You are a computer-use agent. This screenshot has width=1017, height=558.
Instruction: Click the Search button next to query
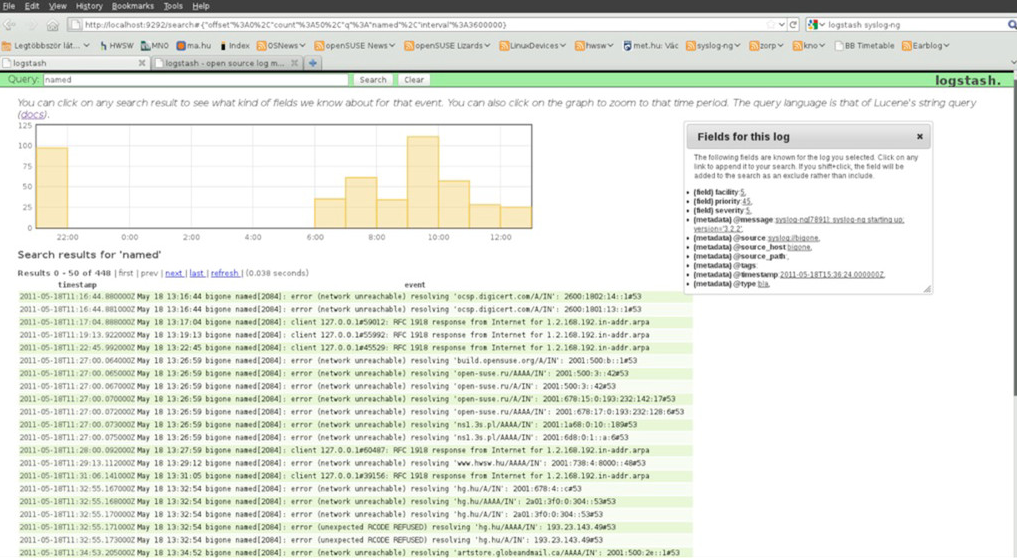click(372, 80)
